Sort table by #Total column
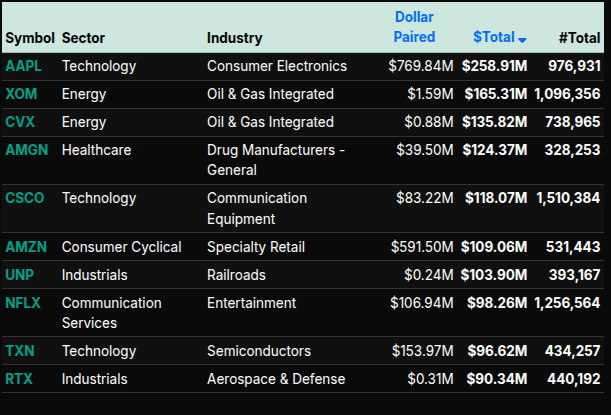 (579, 38)
